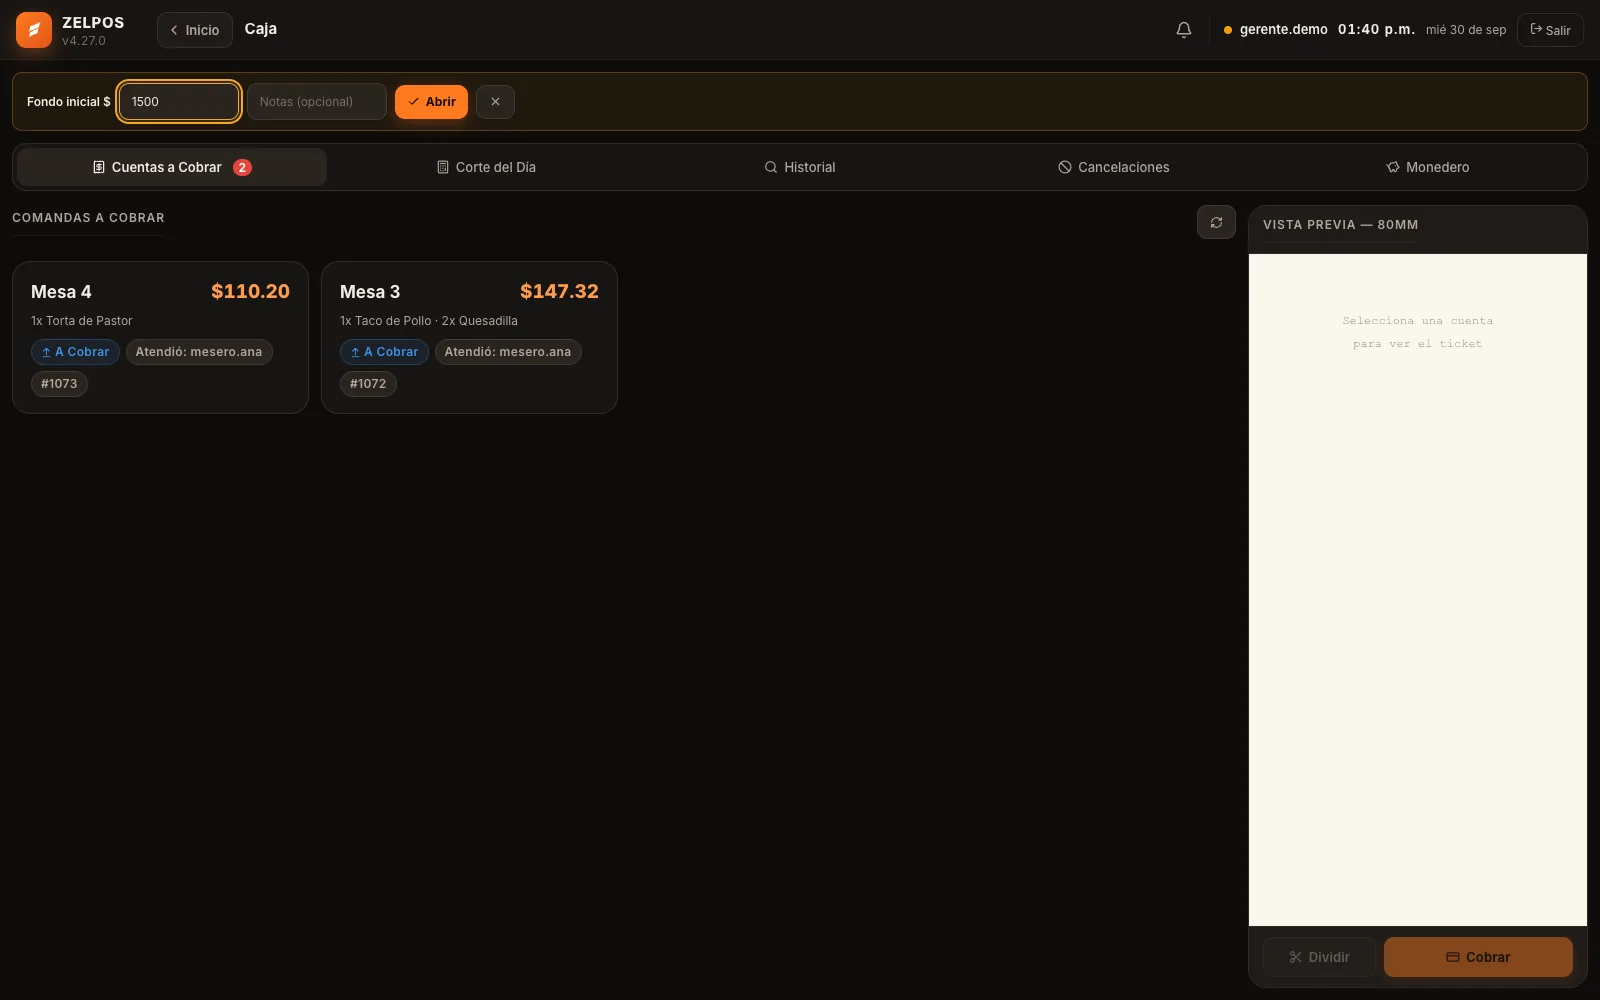The height and width of the screenshot is (1000, 1600).
Task: Click order number #1072
Action: 368,384
